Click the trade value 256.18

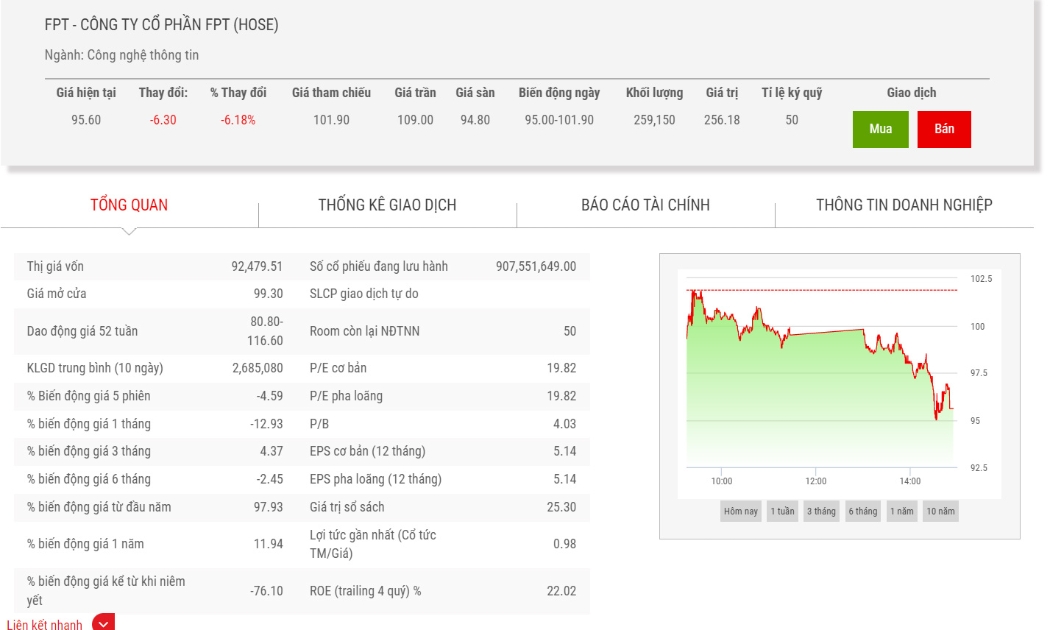pos(722,120)
